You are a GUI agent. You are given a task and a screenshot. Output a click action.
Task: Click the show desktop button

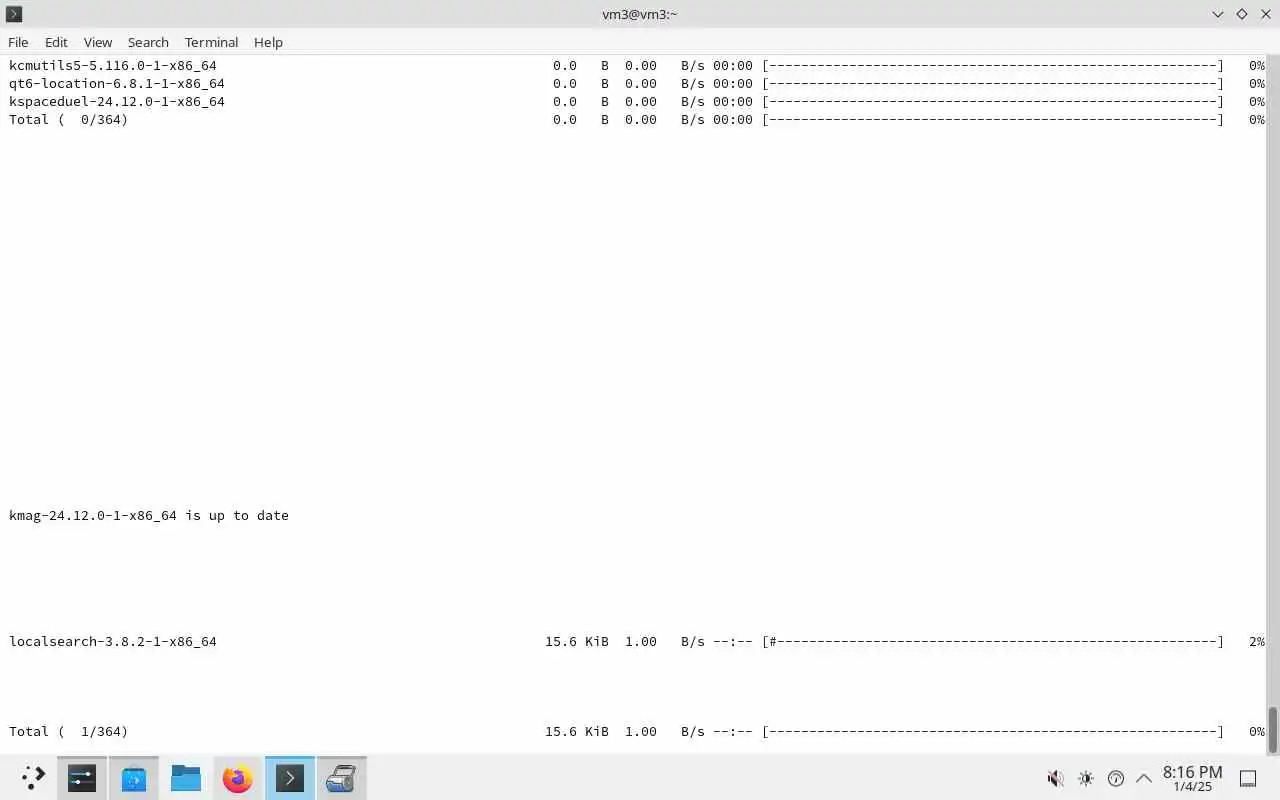pos(1248,778)
